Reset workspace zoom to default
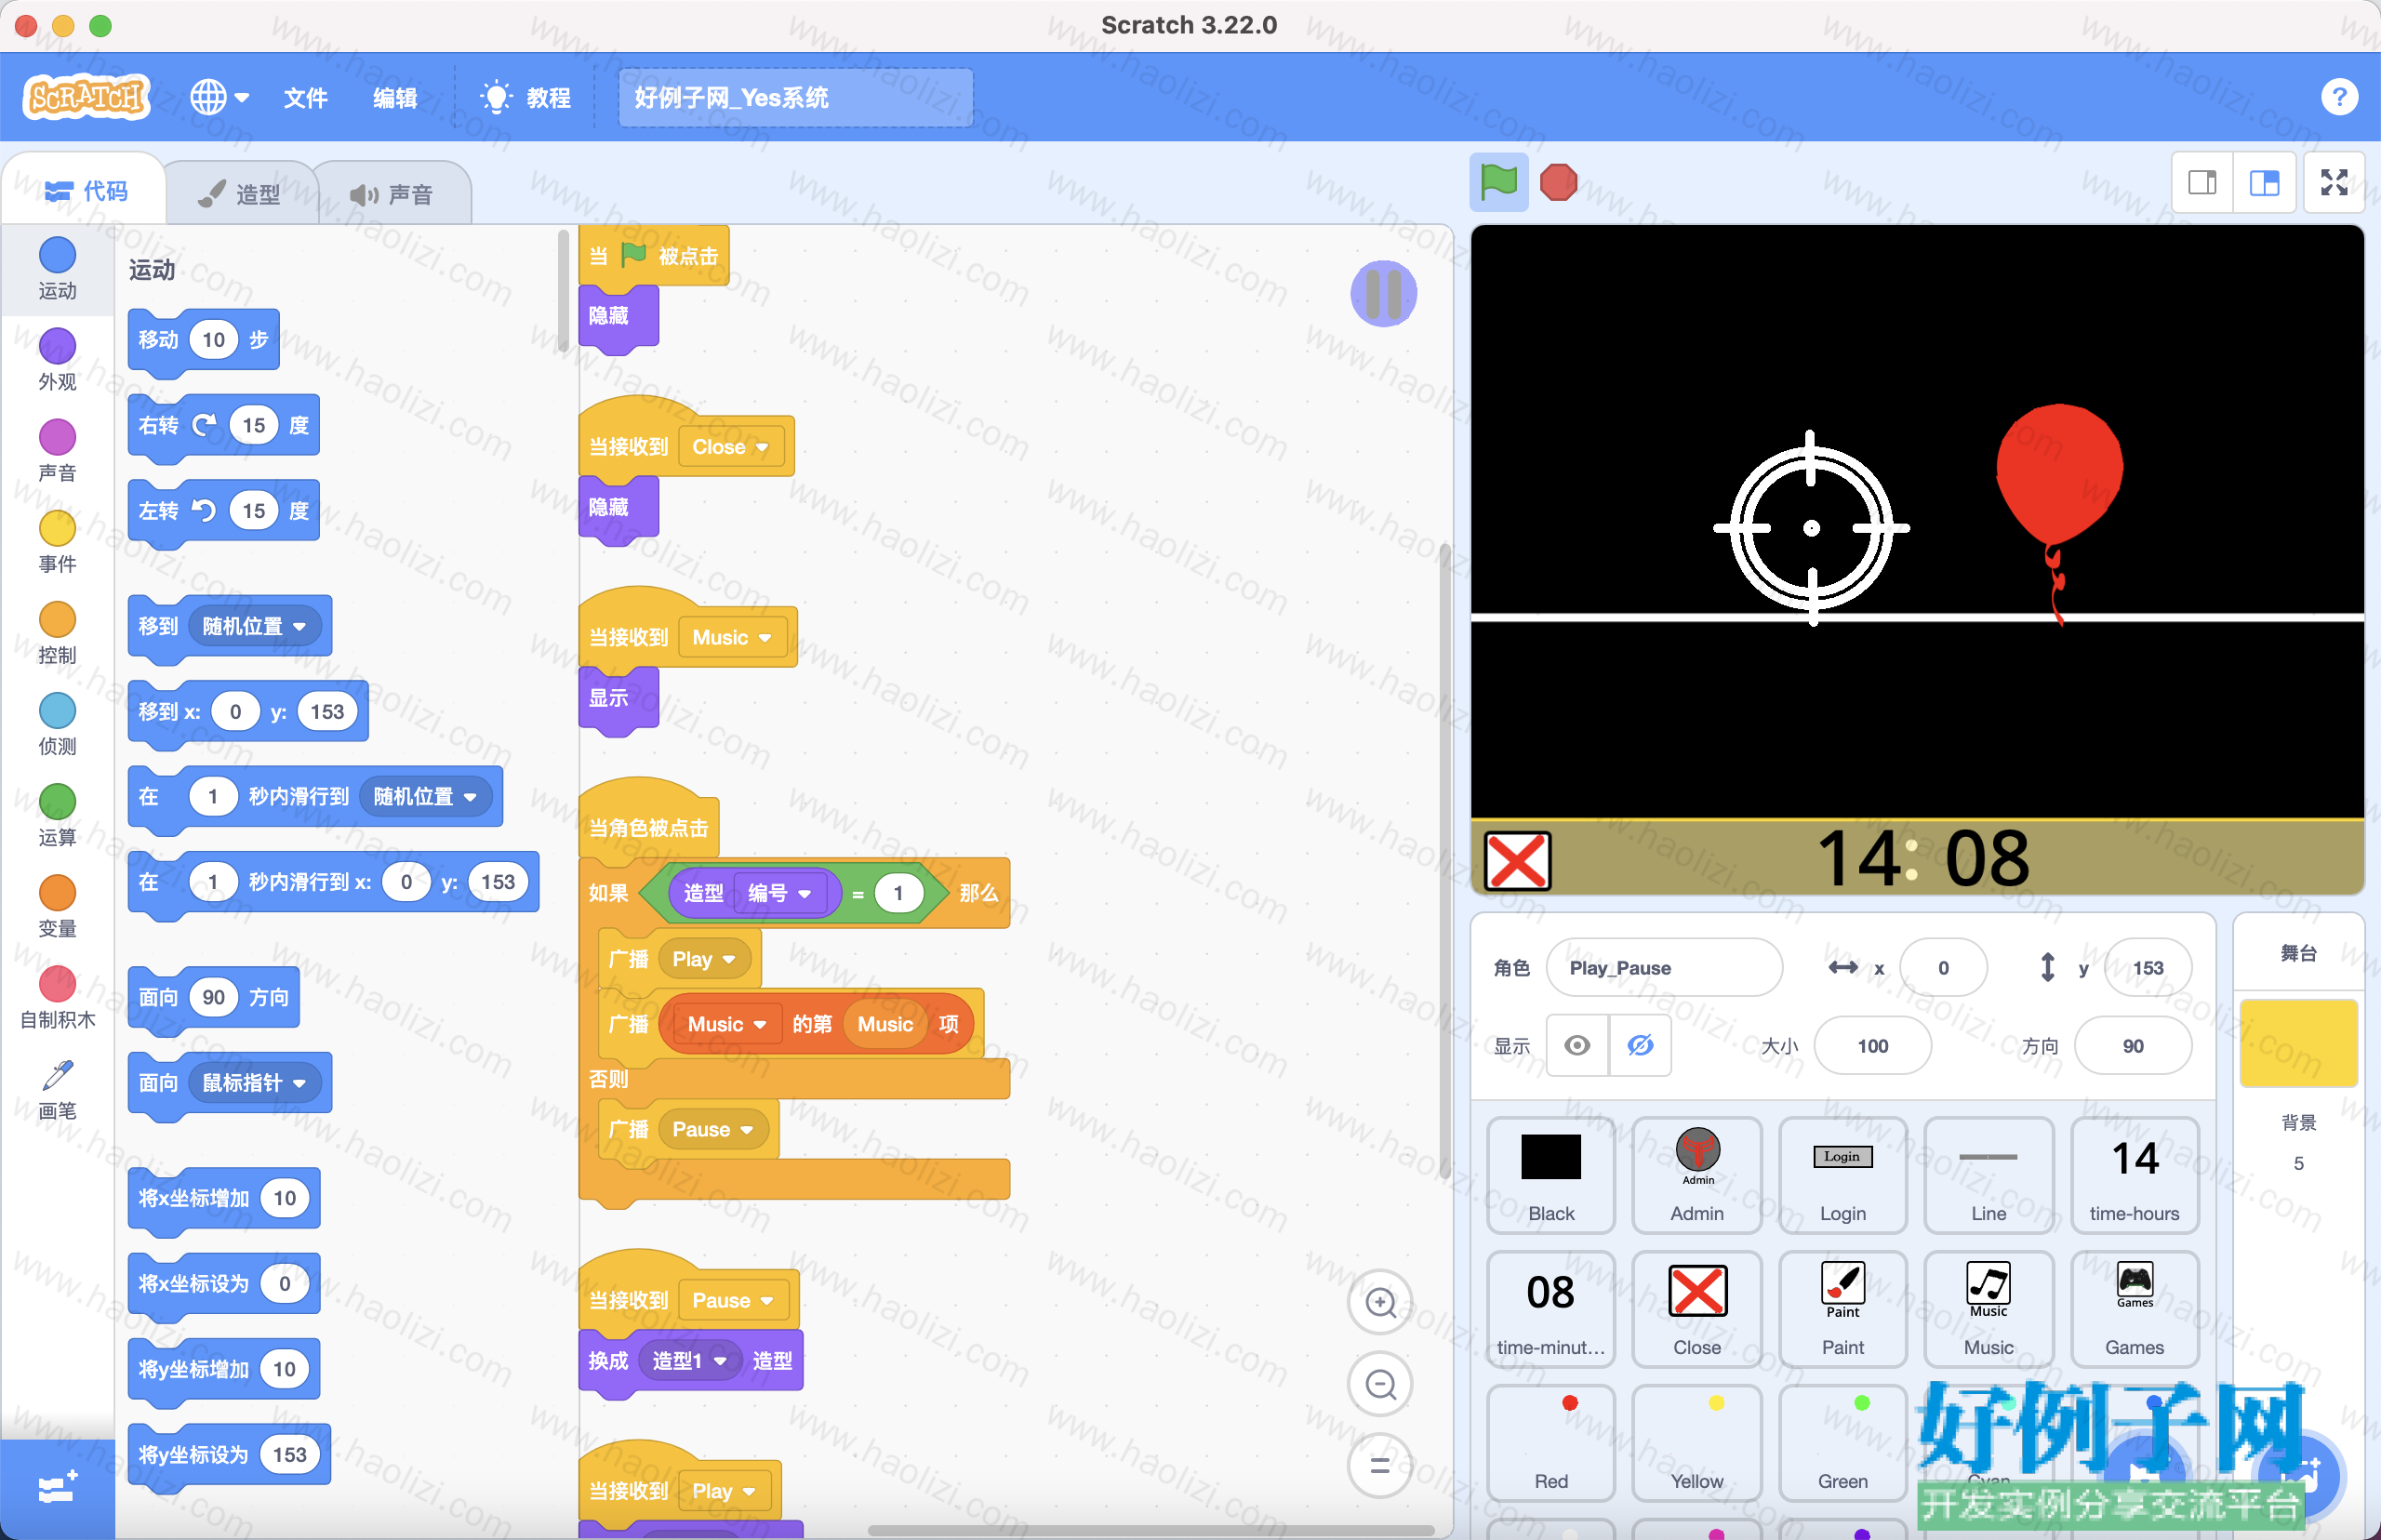This screenshot has width=2381, height=1540. click(x=1380, y=1466)
